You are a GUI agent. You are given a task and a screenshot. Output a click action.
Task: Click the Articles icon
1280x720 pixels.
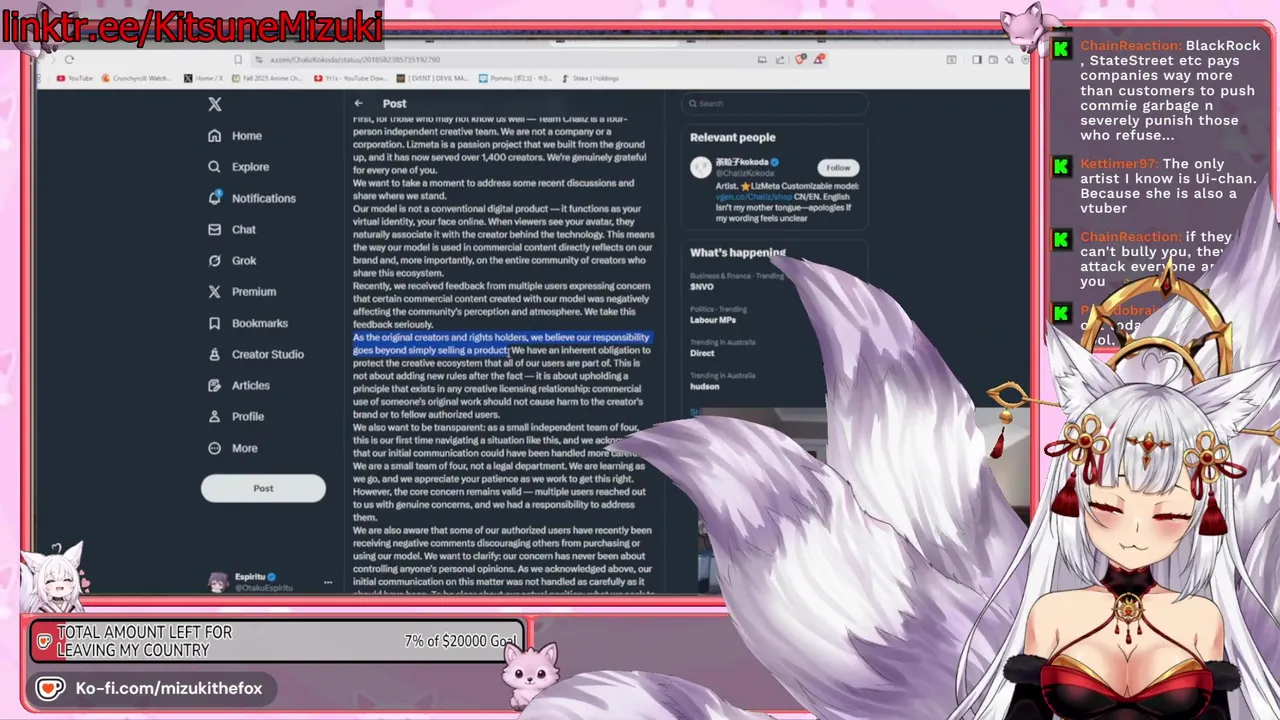(x=214, y=385)
